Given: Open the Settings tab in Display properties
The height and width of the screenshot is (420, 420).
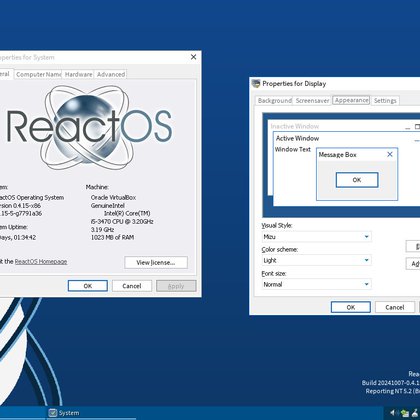Looking at the screenshot, I should (385, 100).
